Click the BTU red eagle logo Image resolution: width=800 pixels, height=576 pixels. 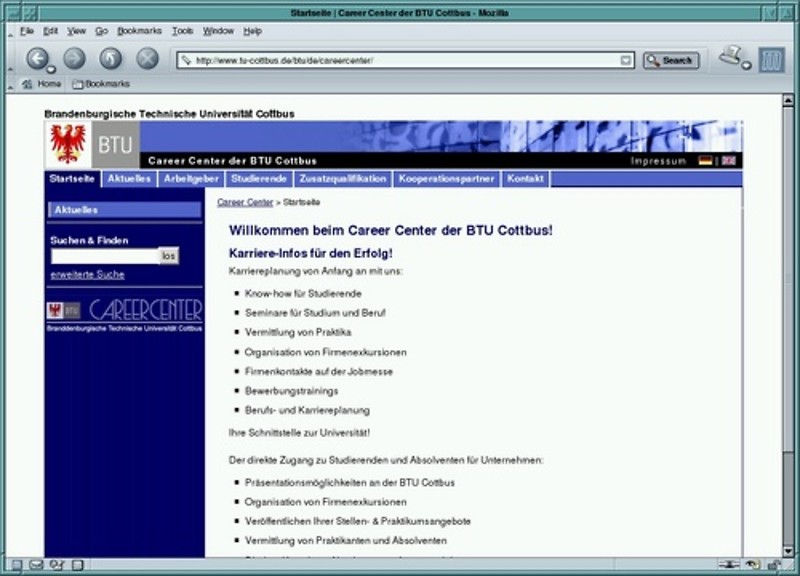pos(68,144)
